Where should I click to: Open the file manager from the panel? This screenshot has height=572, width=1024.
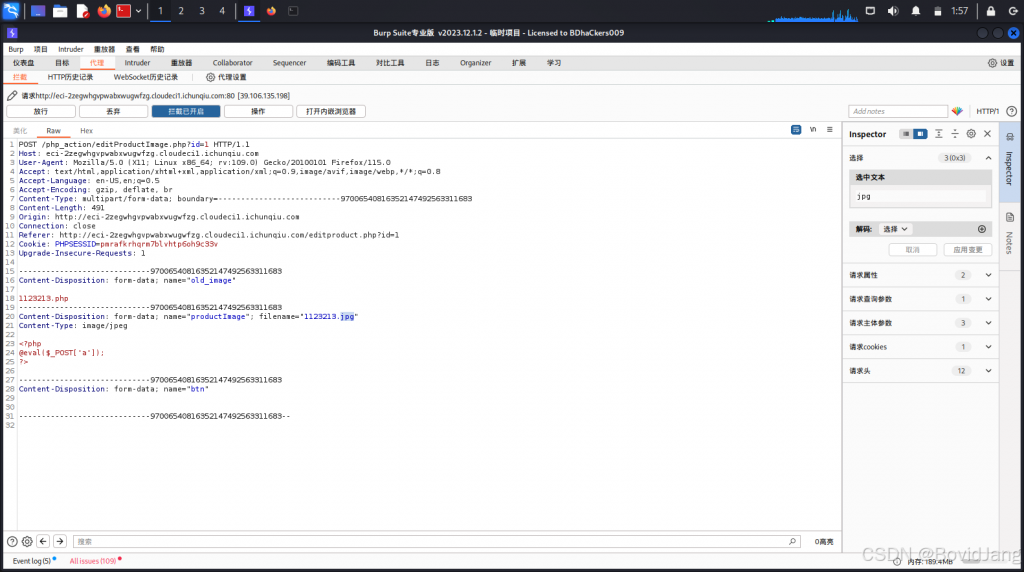pyautogui.click(x=60, y=11)
